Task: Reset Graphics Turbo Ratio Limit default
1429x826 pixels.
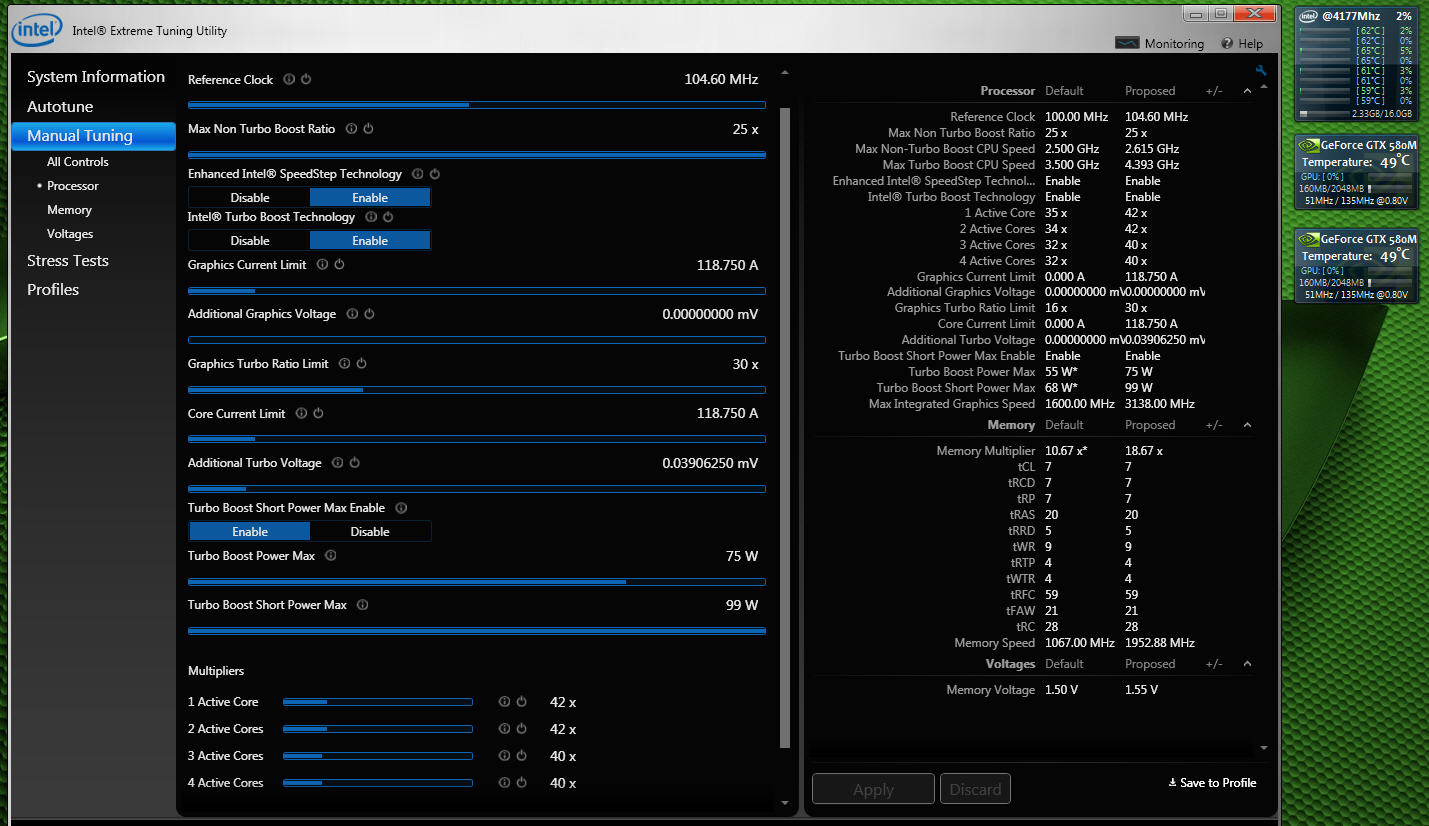Action: click(361, 364)
